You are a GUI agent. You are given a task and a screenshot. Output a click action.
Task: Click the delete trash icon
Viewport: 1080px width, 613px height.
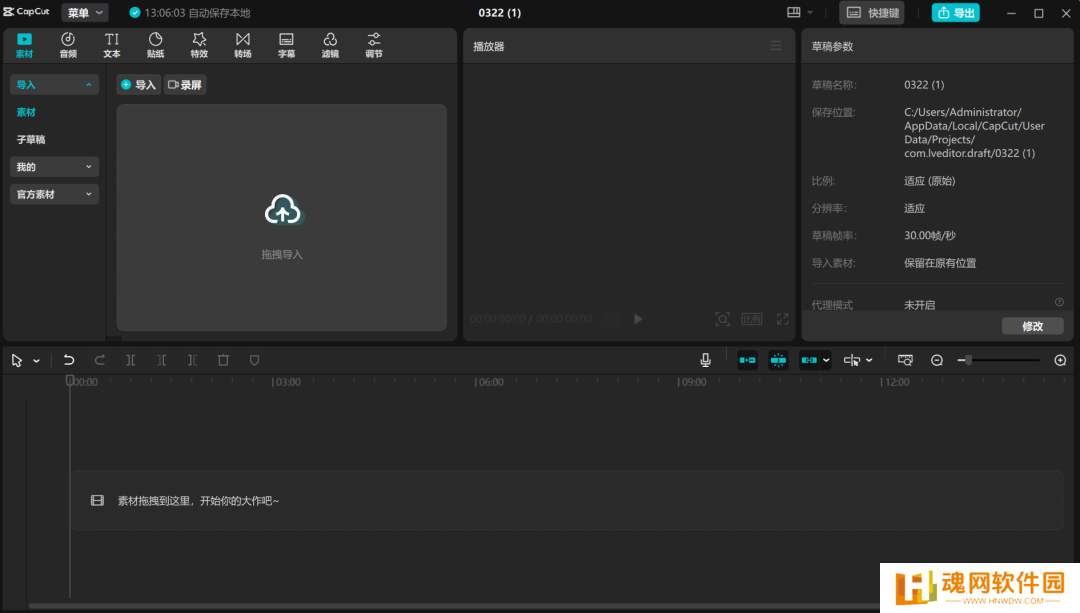click(223, 360)
